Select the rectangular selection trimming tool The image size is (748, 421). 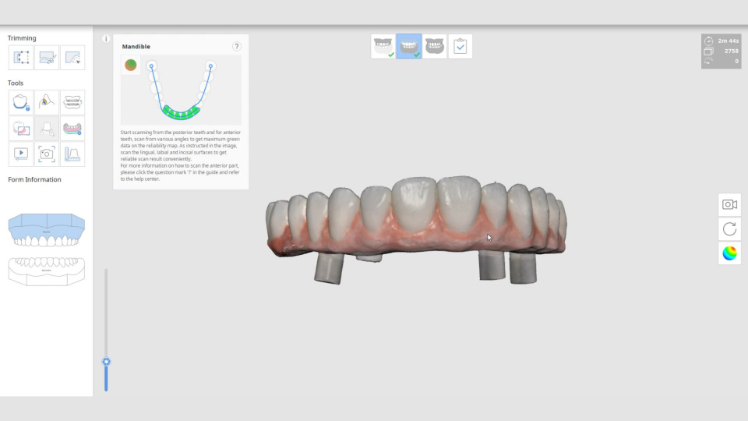[21, 57]
